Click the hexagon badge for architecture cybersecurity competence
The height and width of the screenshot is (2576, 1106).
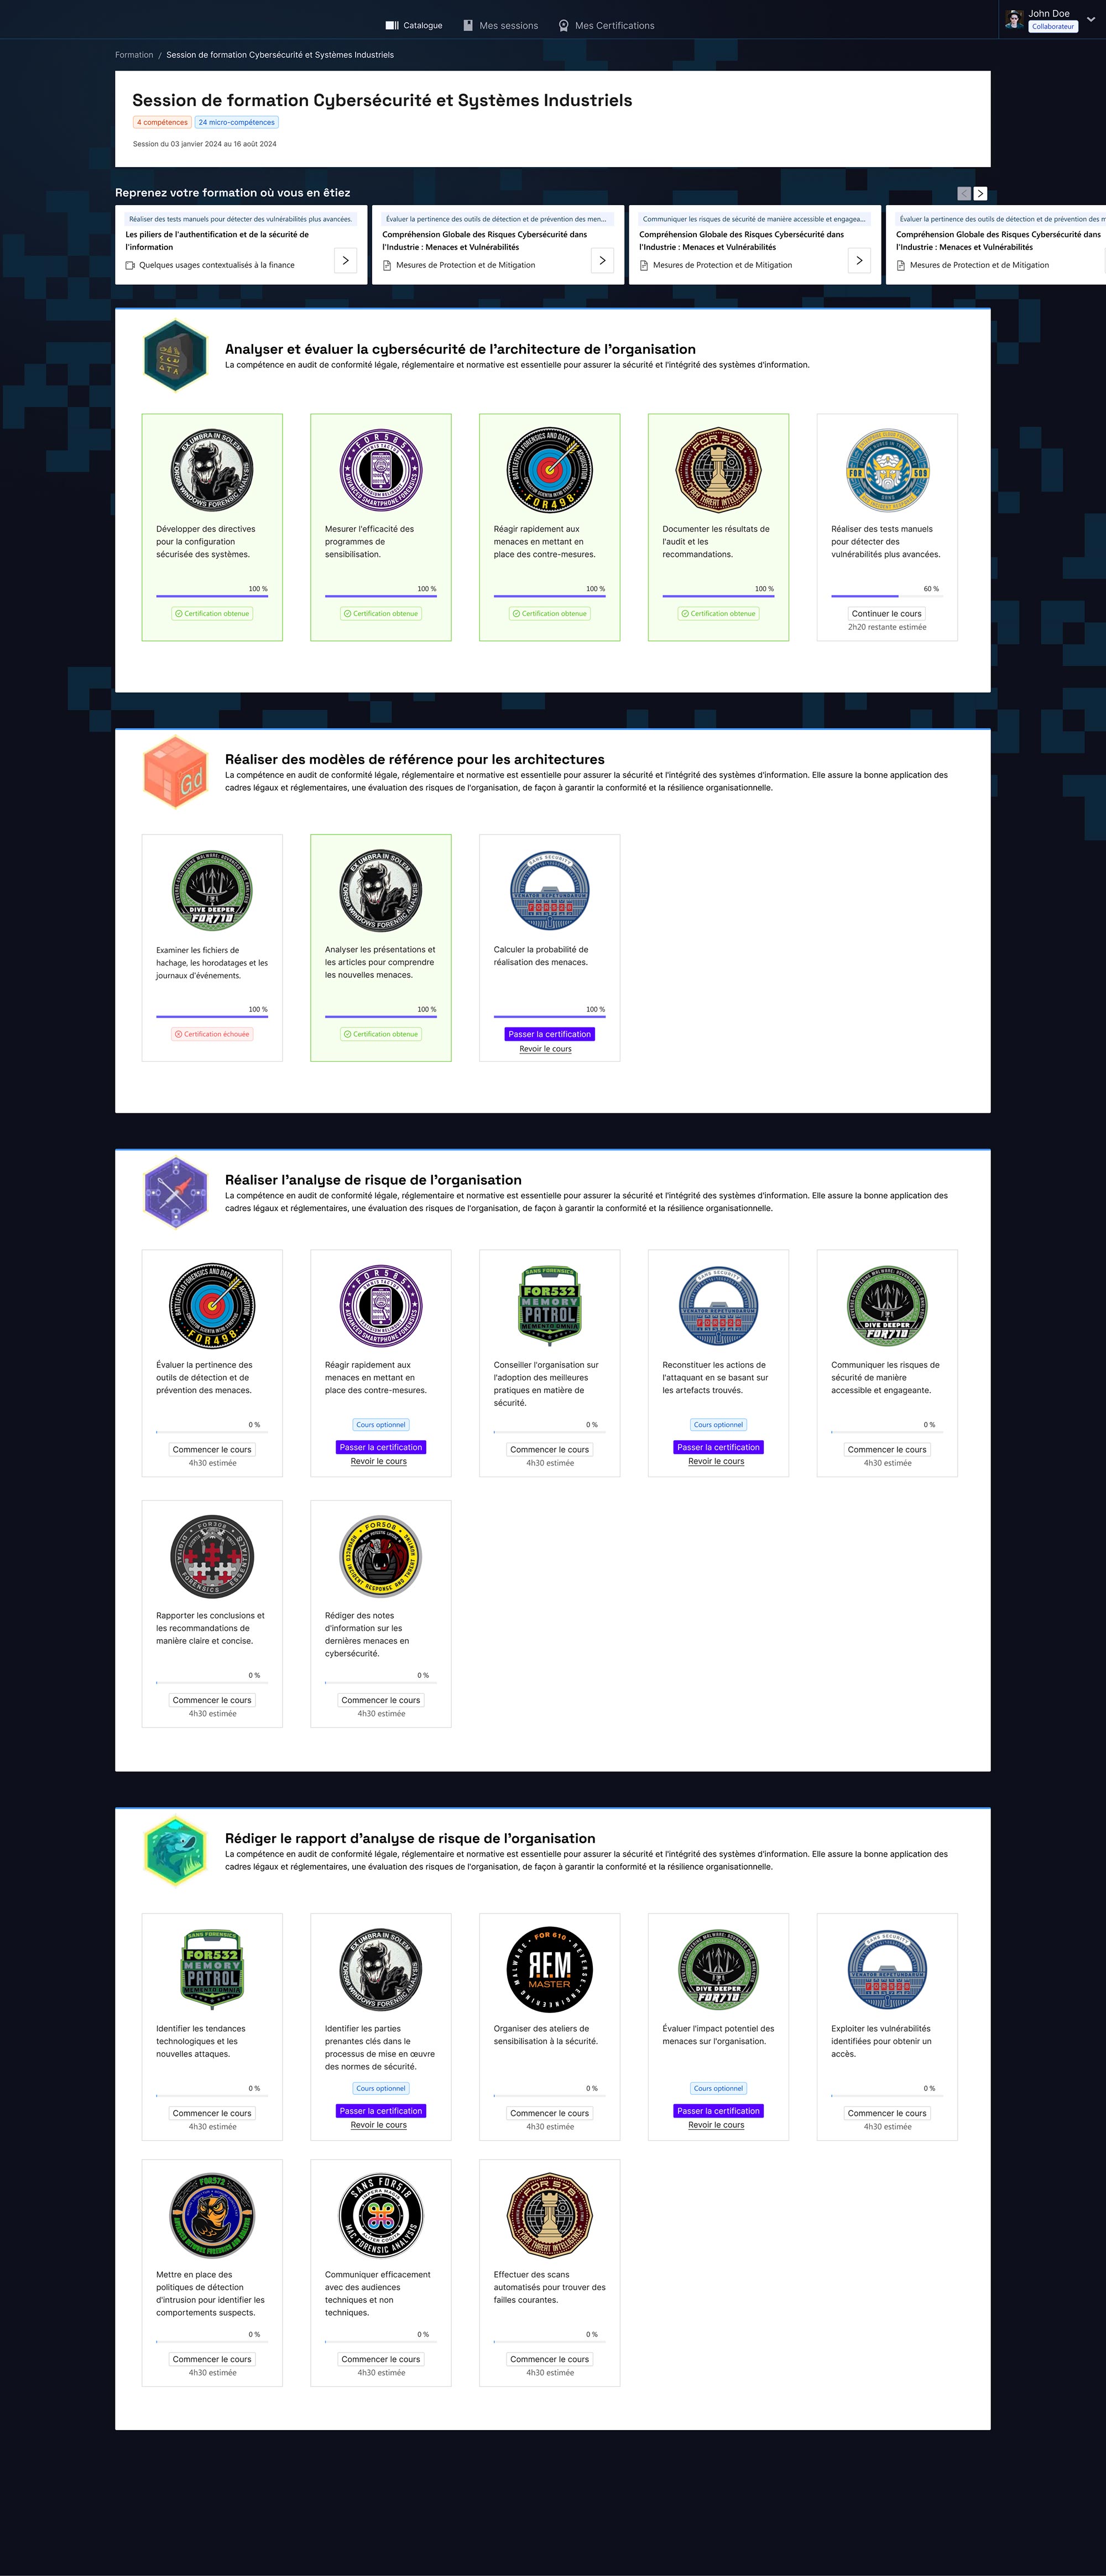(x=175, y=355)
